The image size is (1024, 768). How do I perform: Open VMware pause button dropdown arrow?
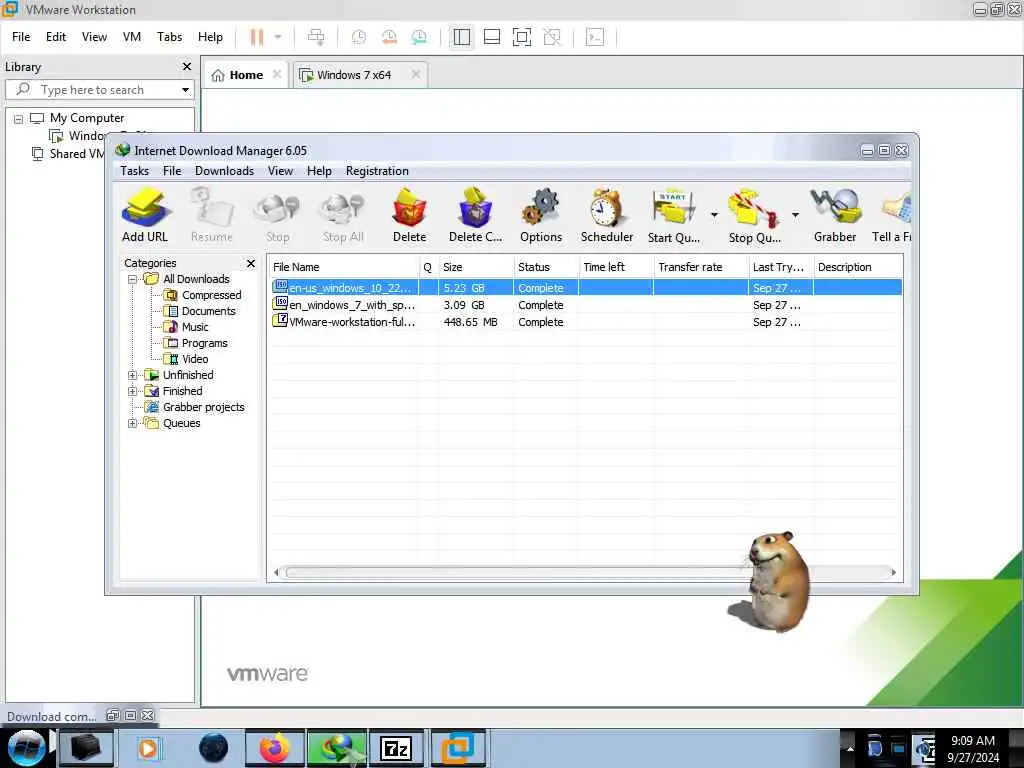pyautogui.click(x=278, y=37)
